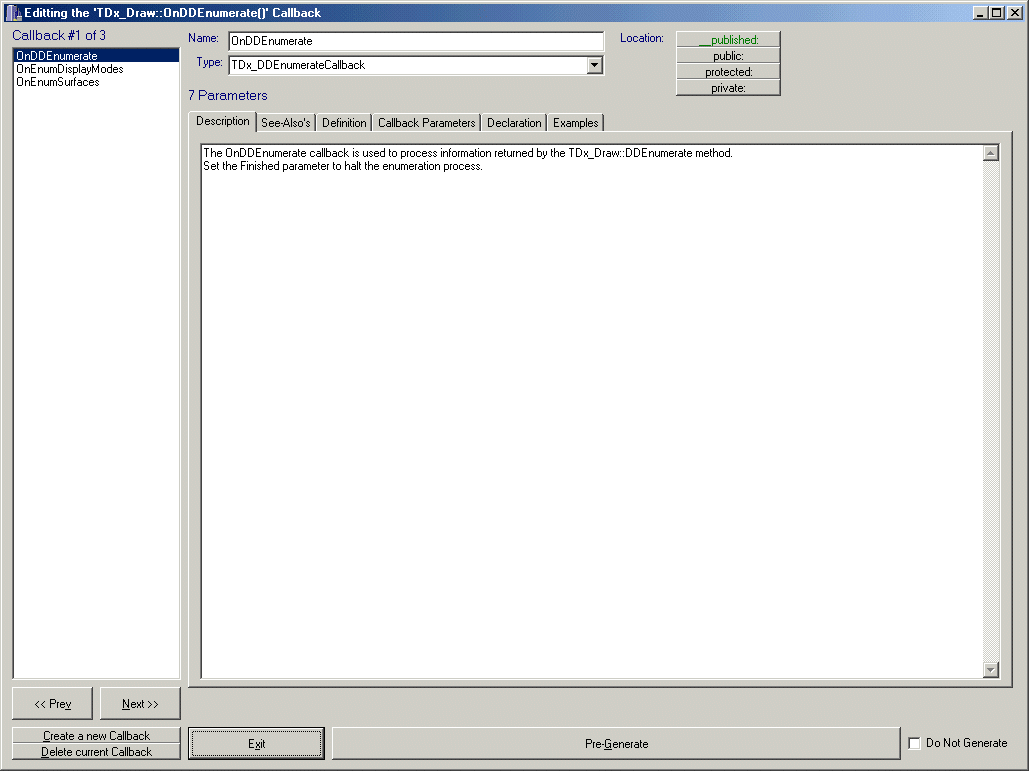
Task: Switch to the Callback Parameters tab
Action: click(x=426, y=123)
